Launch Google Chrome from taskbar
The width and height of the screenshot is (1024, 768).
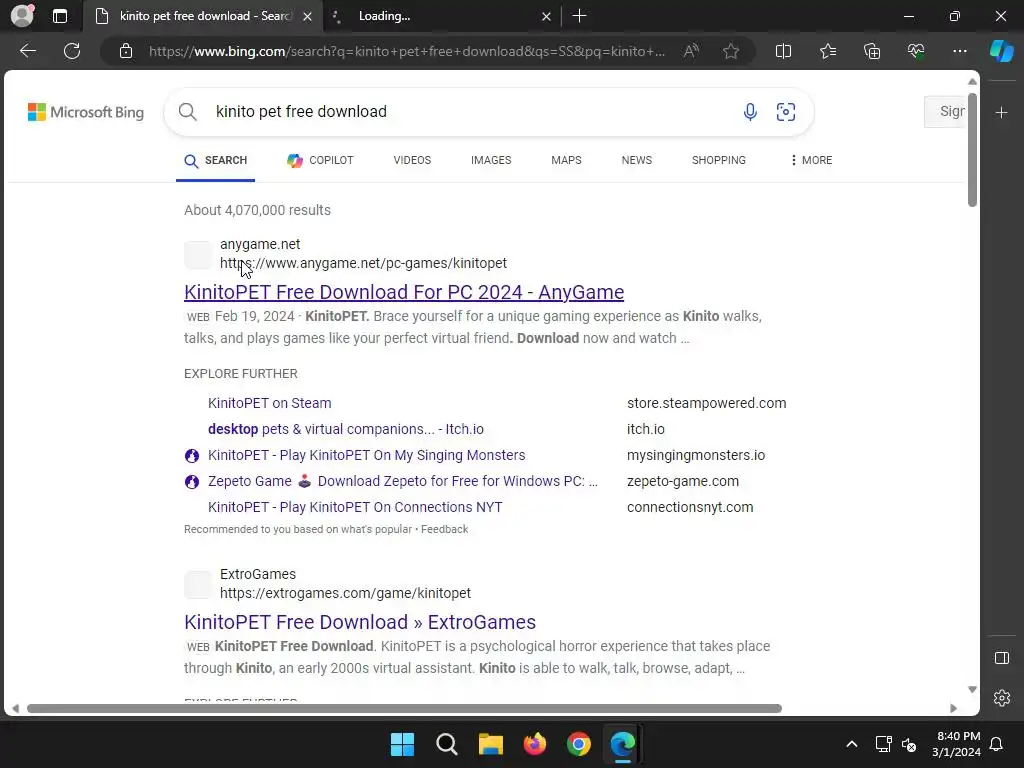point(579,744)
